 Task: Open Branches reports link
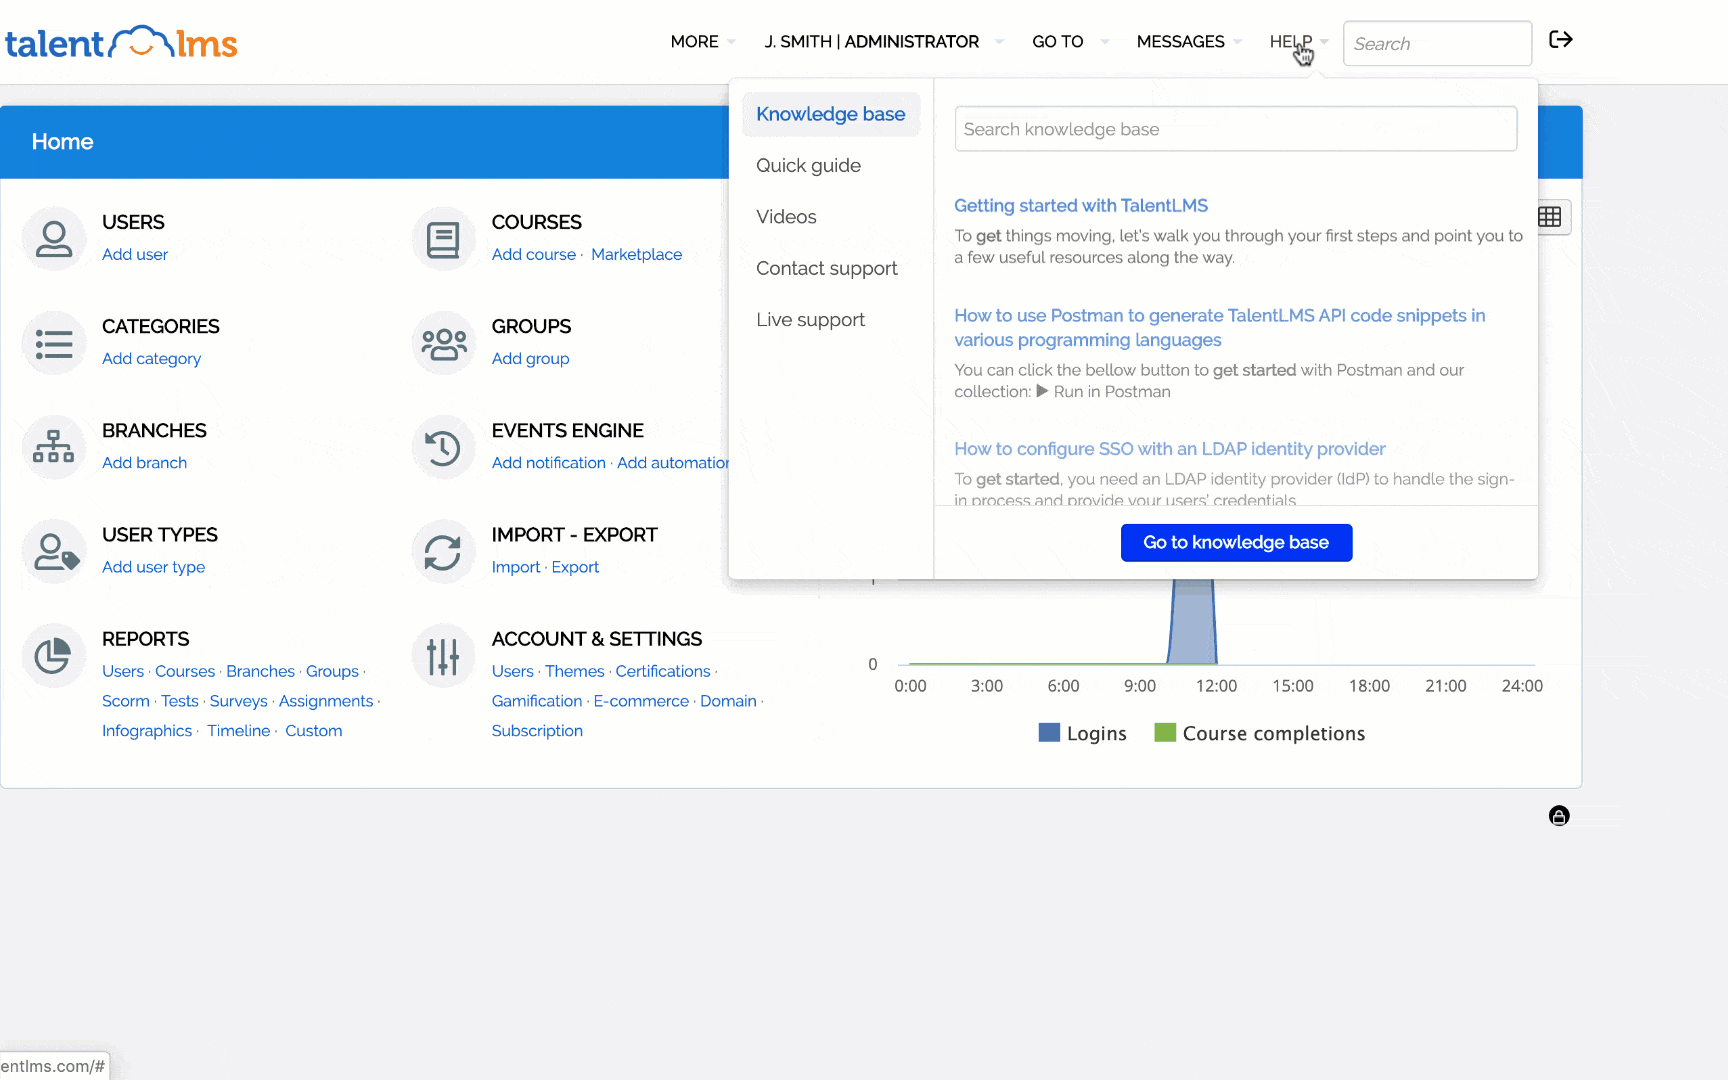(x=260, y=672)
